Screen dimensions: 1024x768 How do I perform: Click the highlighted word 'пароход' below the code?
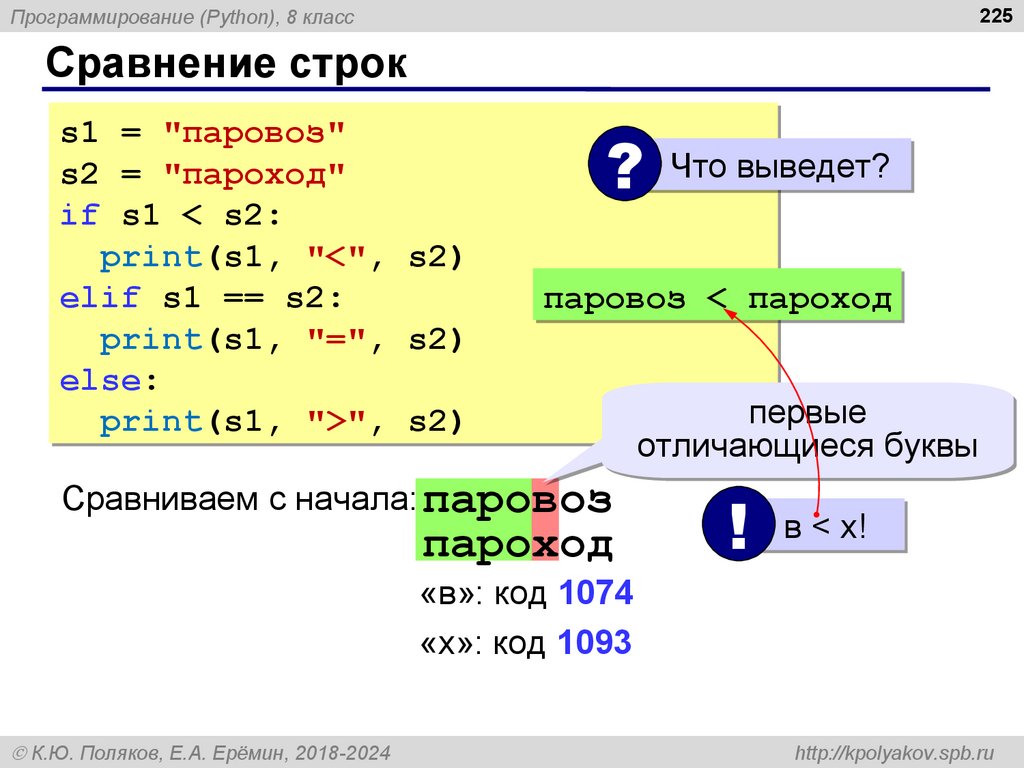pos(517,544)
